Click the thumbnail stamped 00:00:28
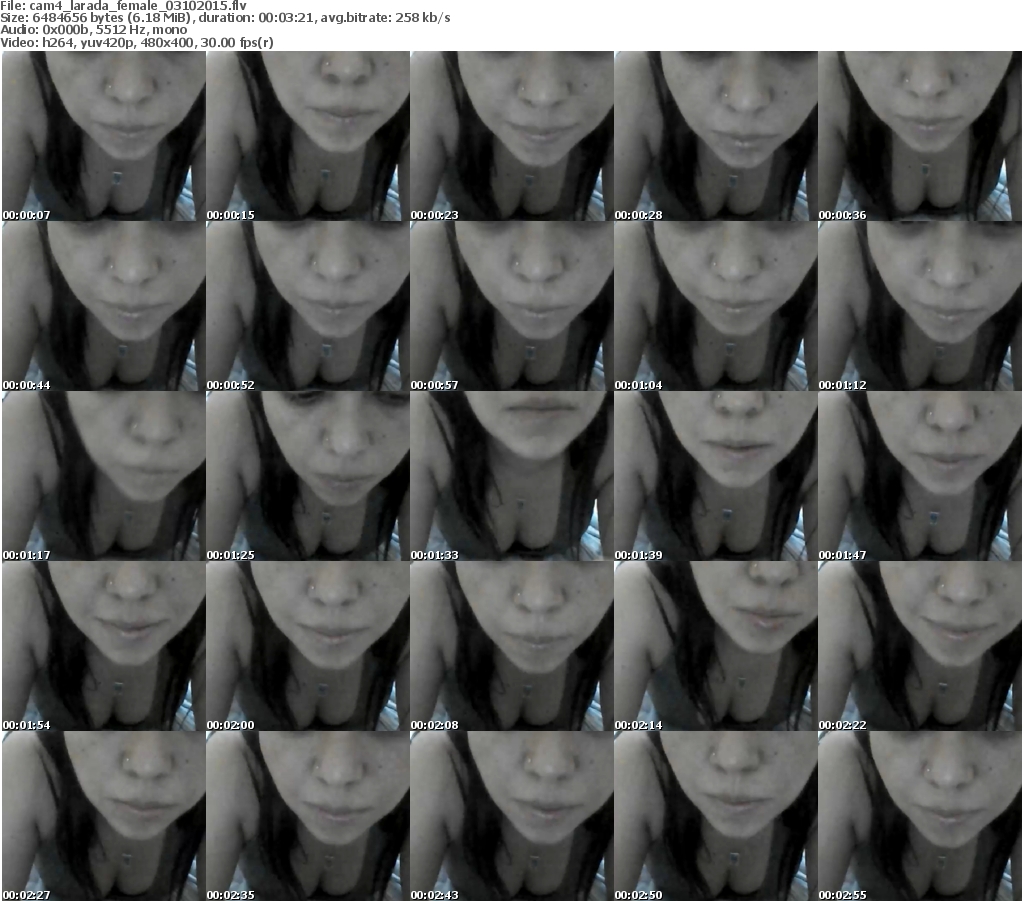Viewport: 1024px width, 901px height. pos(716,136)
